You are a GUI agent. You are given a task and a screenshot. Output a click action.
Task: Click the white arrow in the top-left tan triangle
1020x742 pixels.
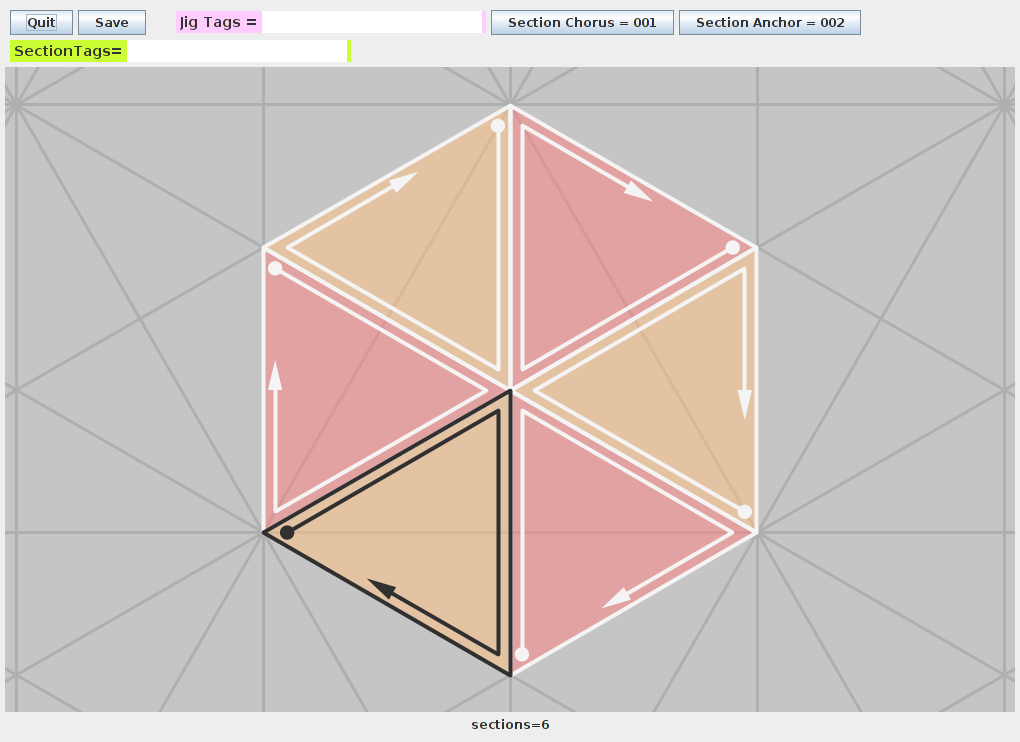pyautogui.click(x=402, y=181)
